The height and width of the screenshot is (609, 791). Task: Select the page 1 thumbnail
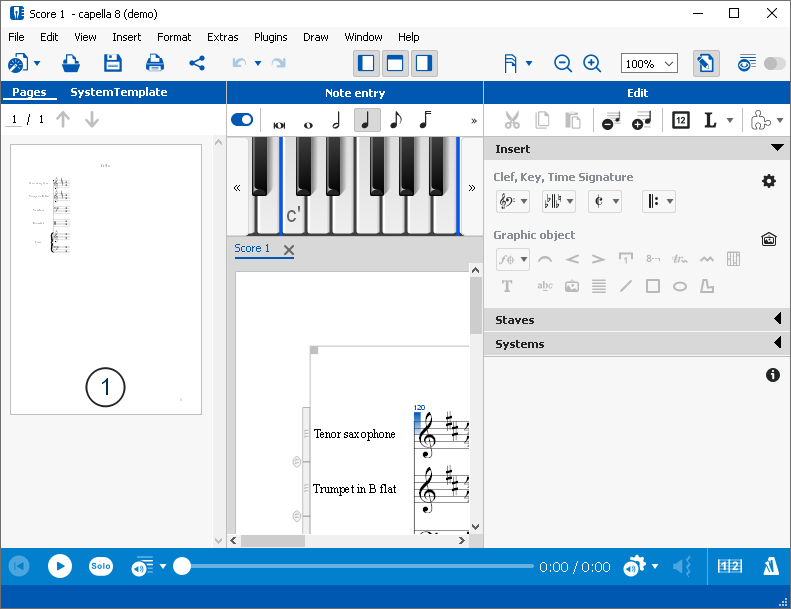point(106,279)
